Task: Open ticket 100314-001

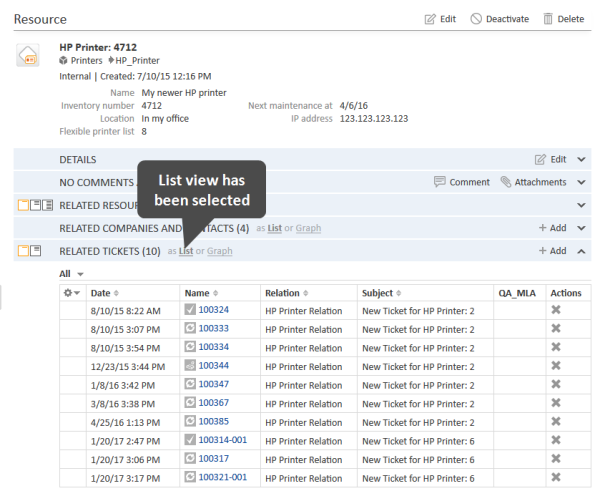Action: (223, 440)
